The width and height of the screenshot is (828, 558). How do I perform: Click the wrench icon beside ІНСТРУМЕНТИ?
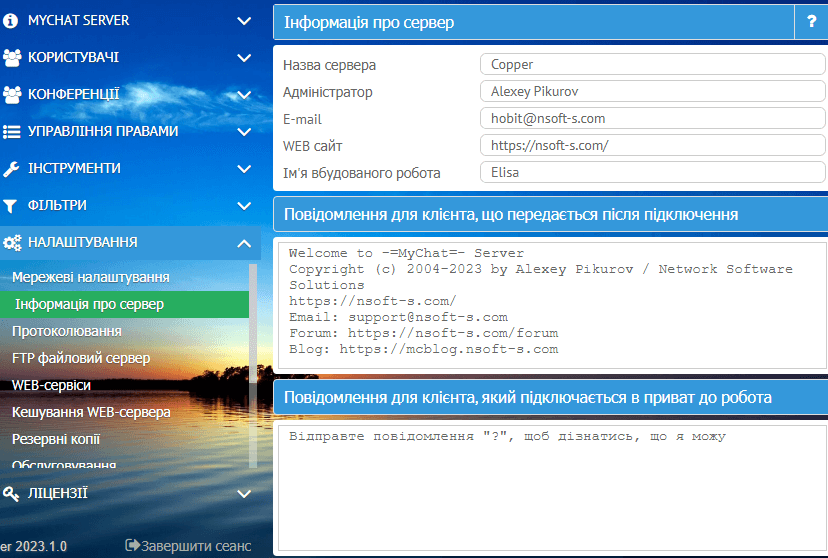coord(12,168)
